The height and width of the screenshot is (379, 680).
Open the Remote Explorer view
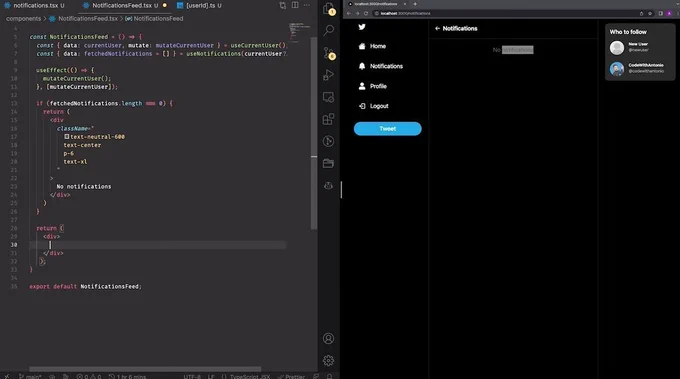pyautogui.click(x=329, y=97)
